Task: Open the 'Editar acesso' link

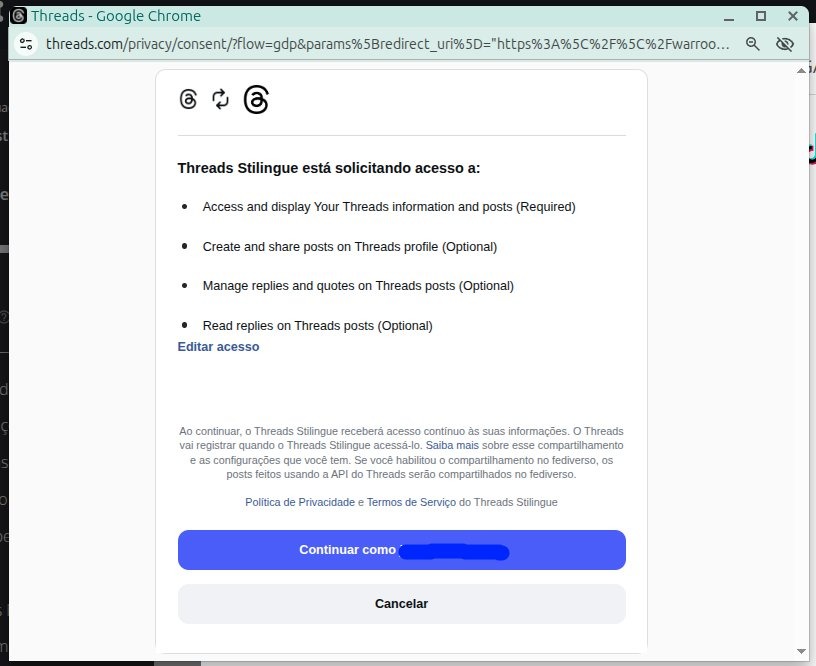Action: coord(218,347)
